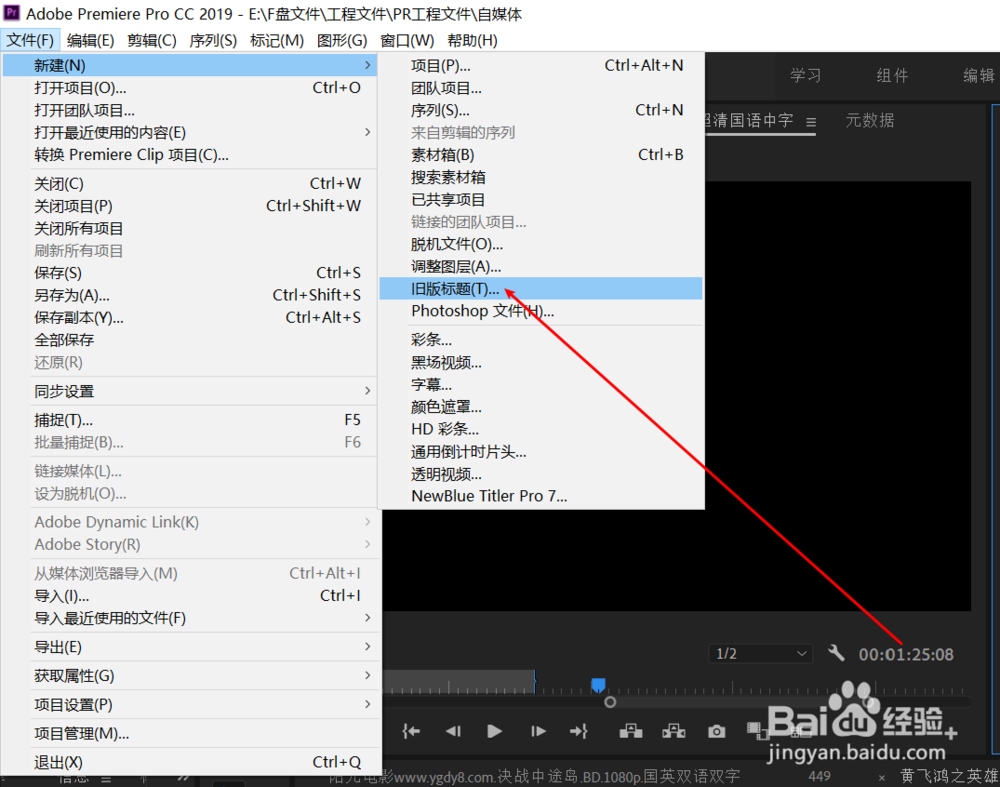Choose 退出(X) to quit Premiere

pos(190,762)
